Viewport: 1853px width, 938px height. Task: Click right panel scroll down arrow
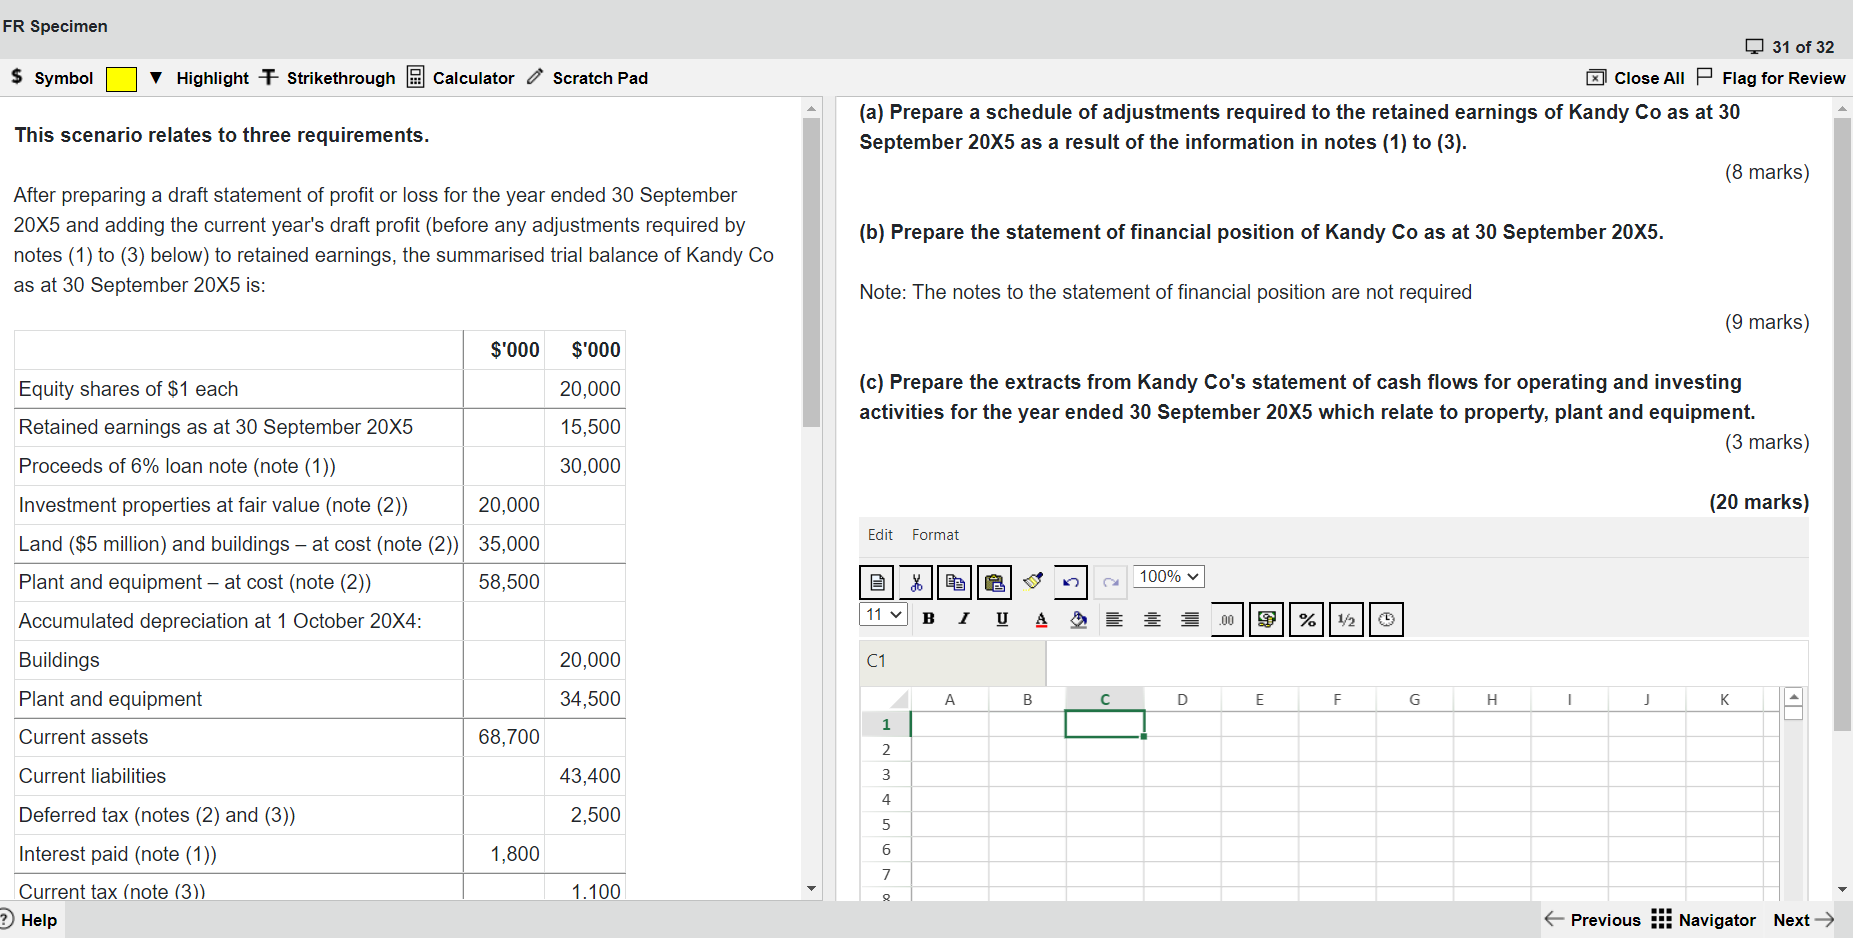click(1842, 889)
